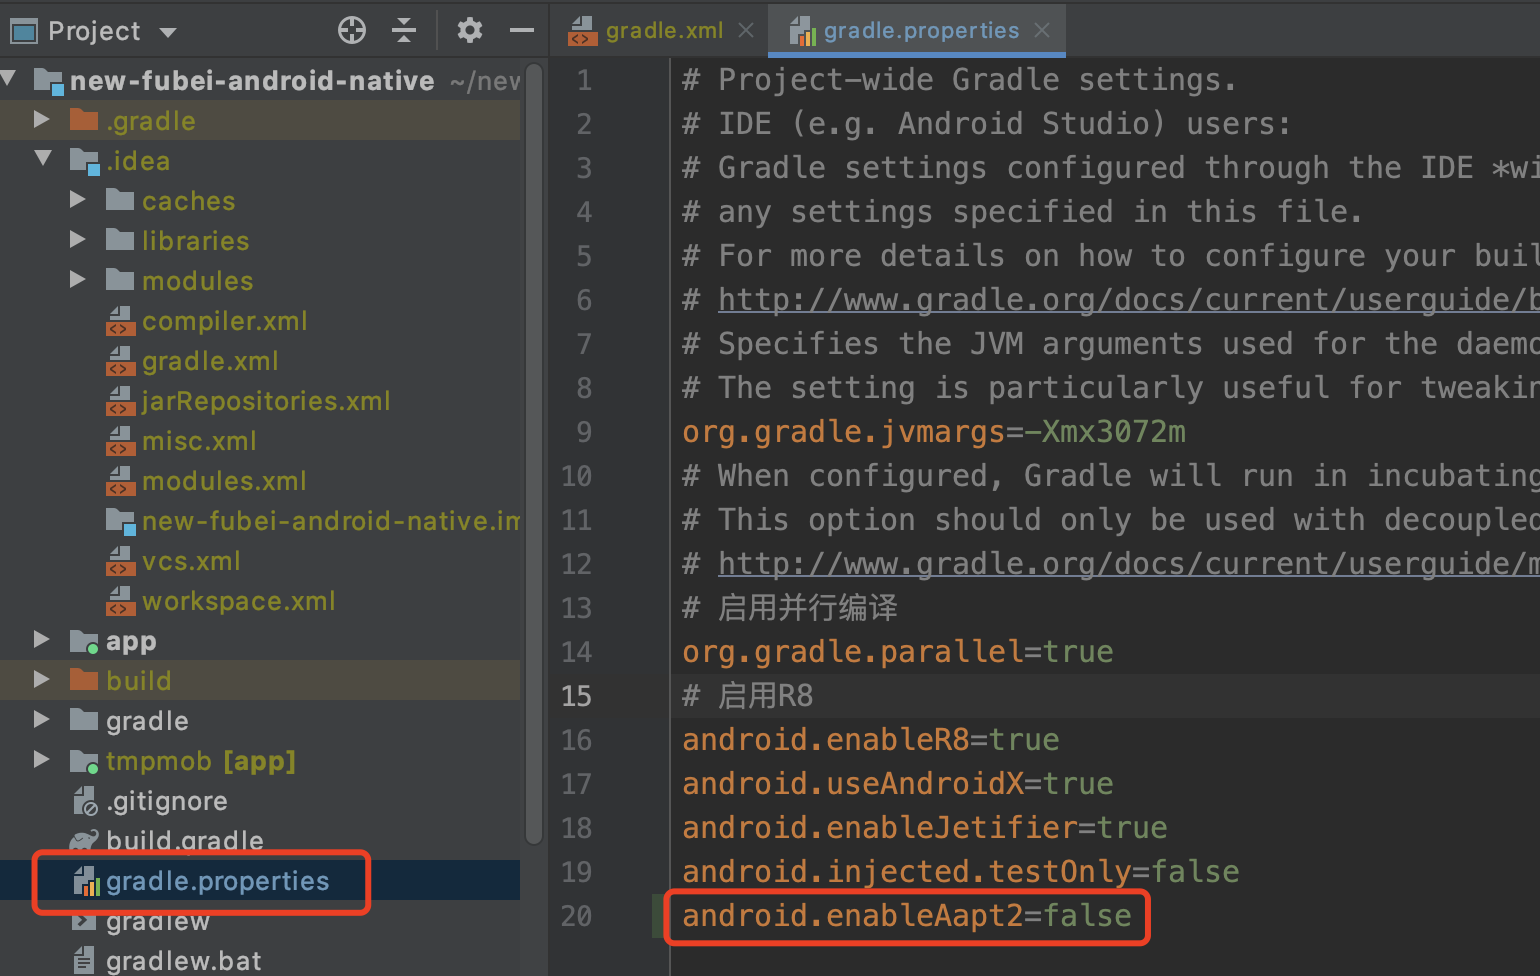
Task: Click the gradle.properties file icon in tree
Action: point(87,881)
